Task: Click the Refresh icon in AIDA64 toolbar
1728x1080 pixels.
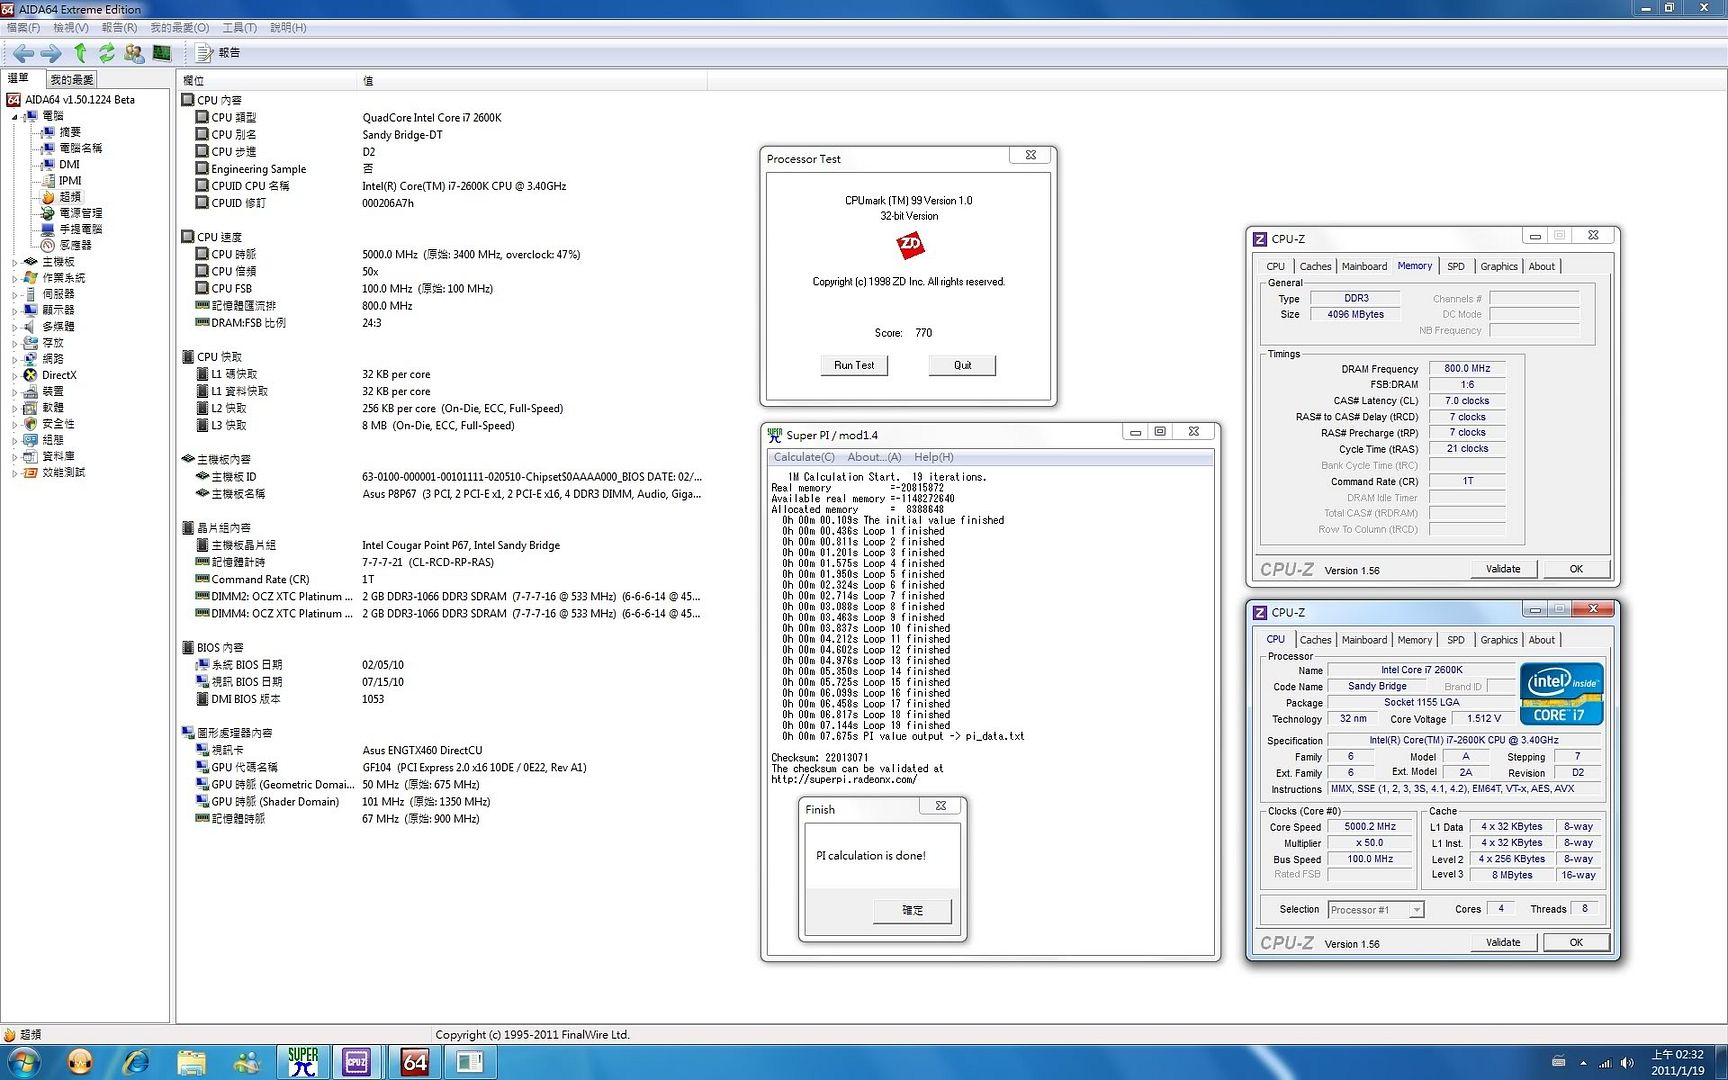Action: [106, 53]
